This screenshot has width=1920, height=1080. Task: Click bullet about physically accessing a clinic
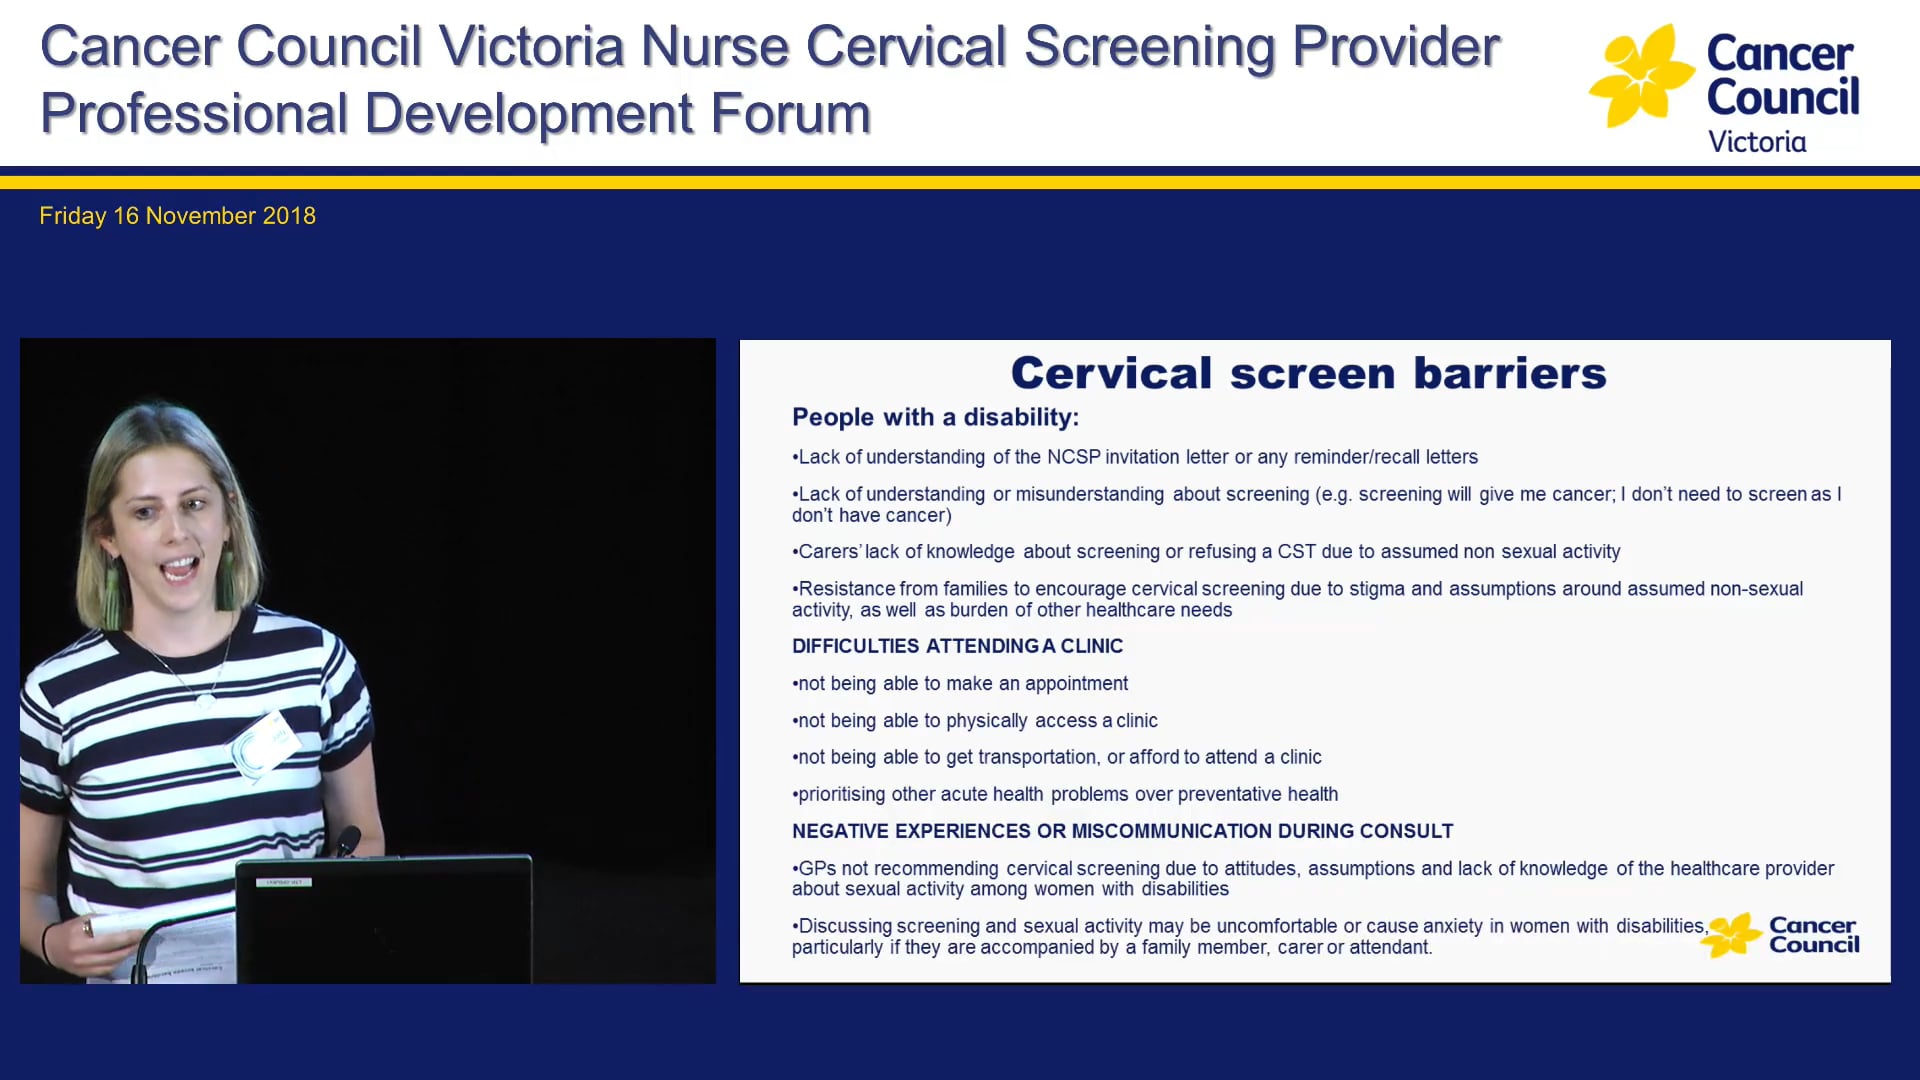(975, 720)
